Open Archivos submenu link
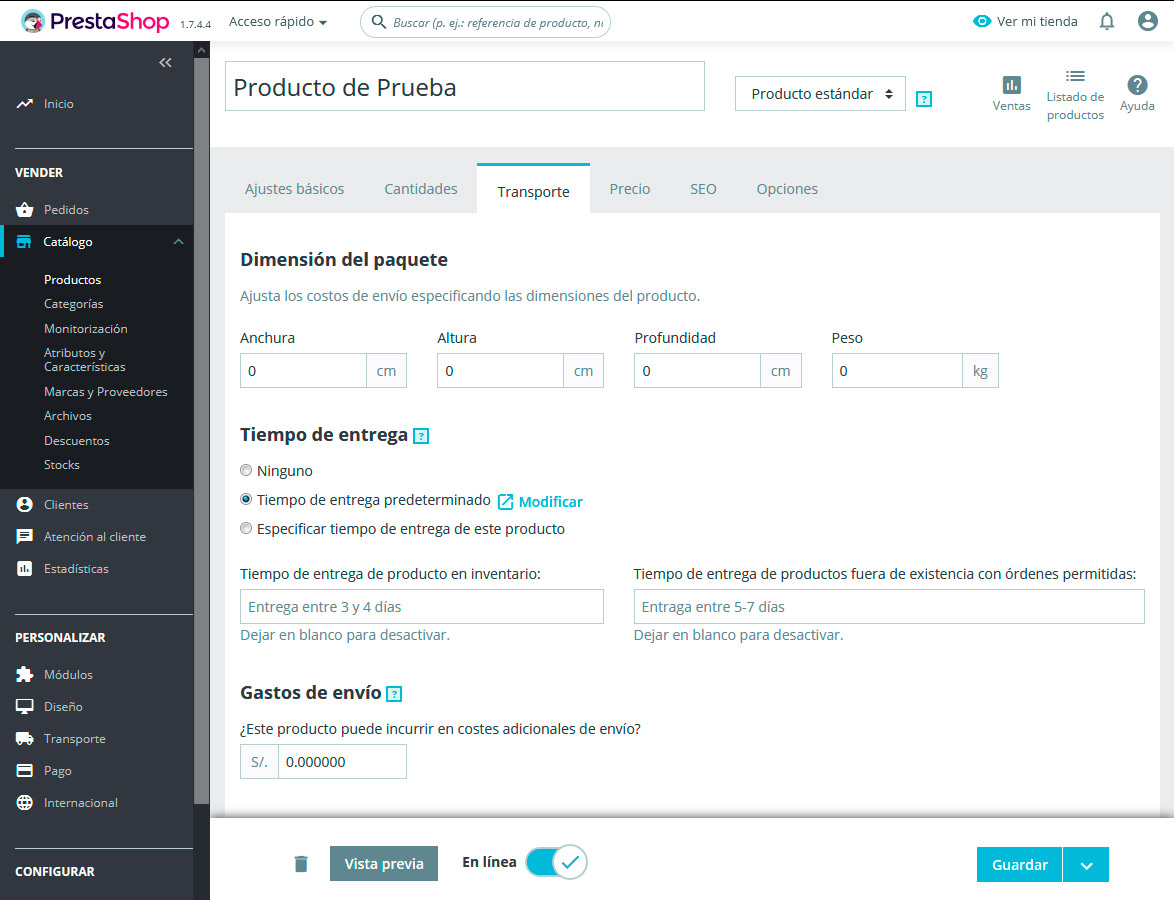This screenshot has width=1174, height=900. pyautogui.click(x=67, y=416)
